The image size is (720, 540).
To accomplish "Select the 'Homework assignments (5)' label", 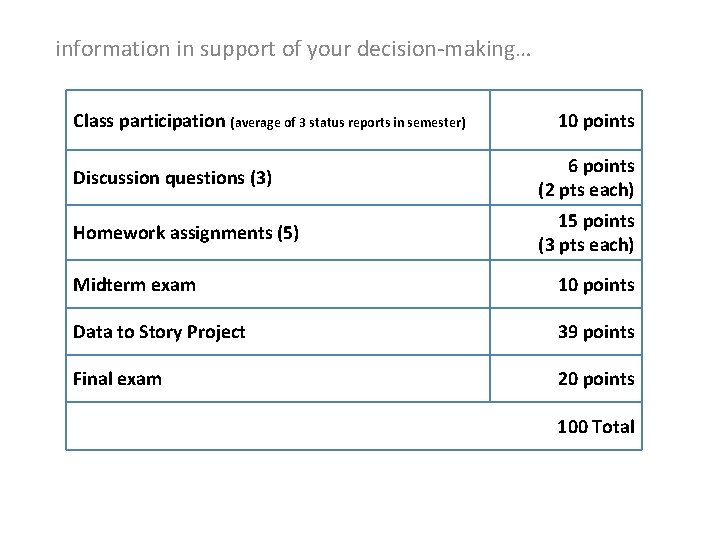I will click(186, 233).
